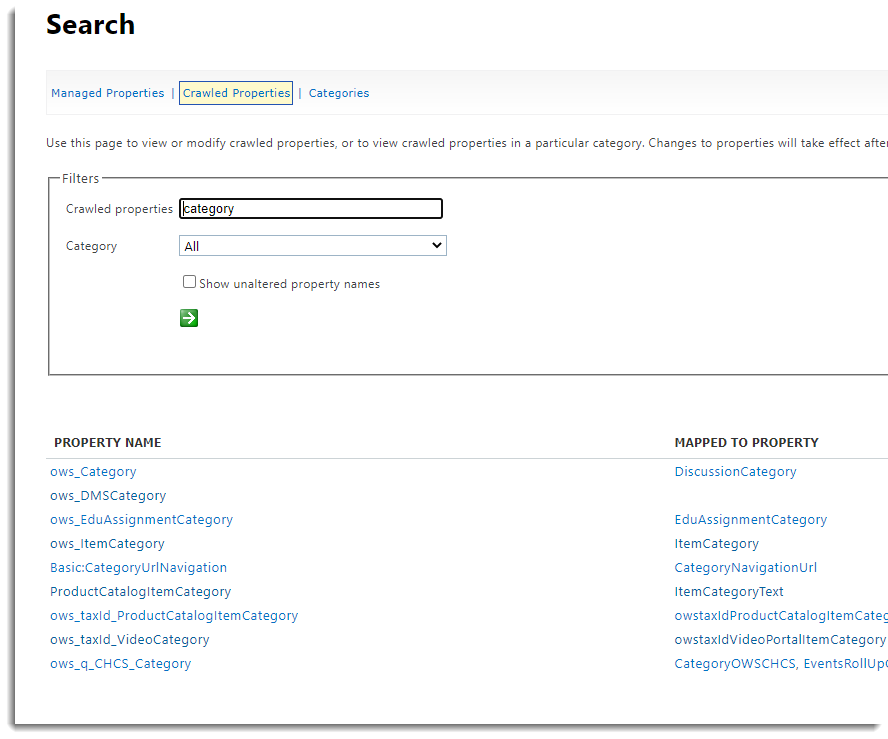Open the ows_ItemCategory crawled property
888x739 pixels.
(x=107, y=544)
